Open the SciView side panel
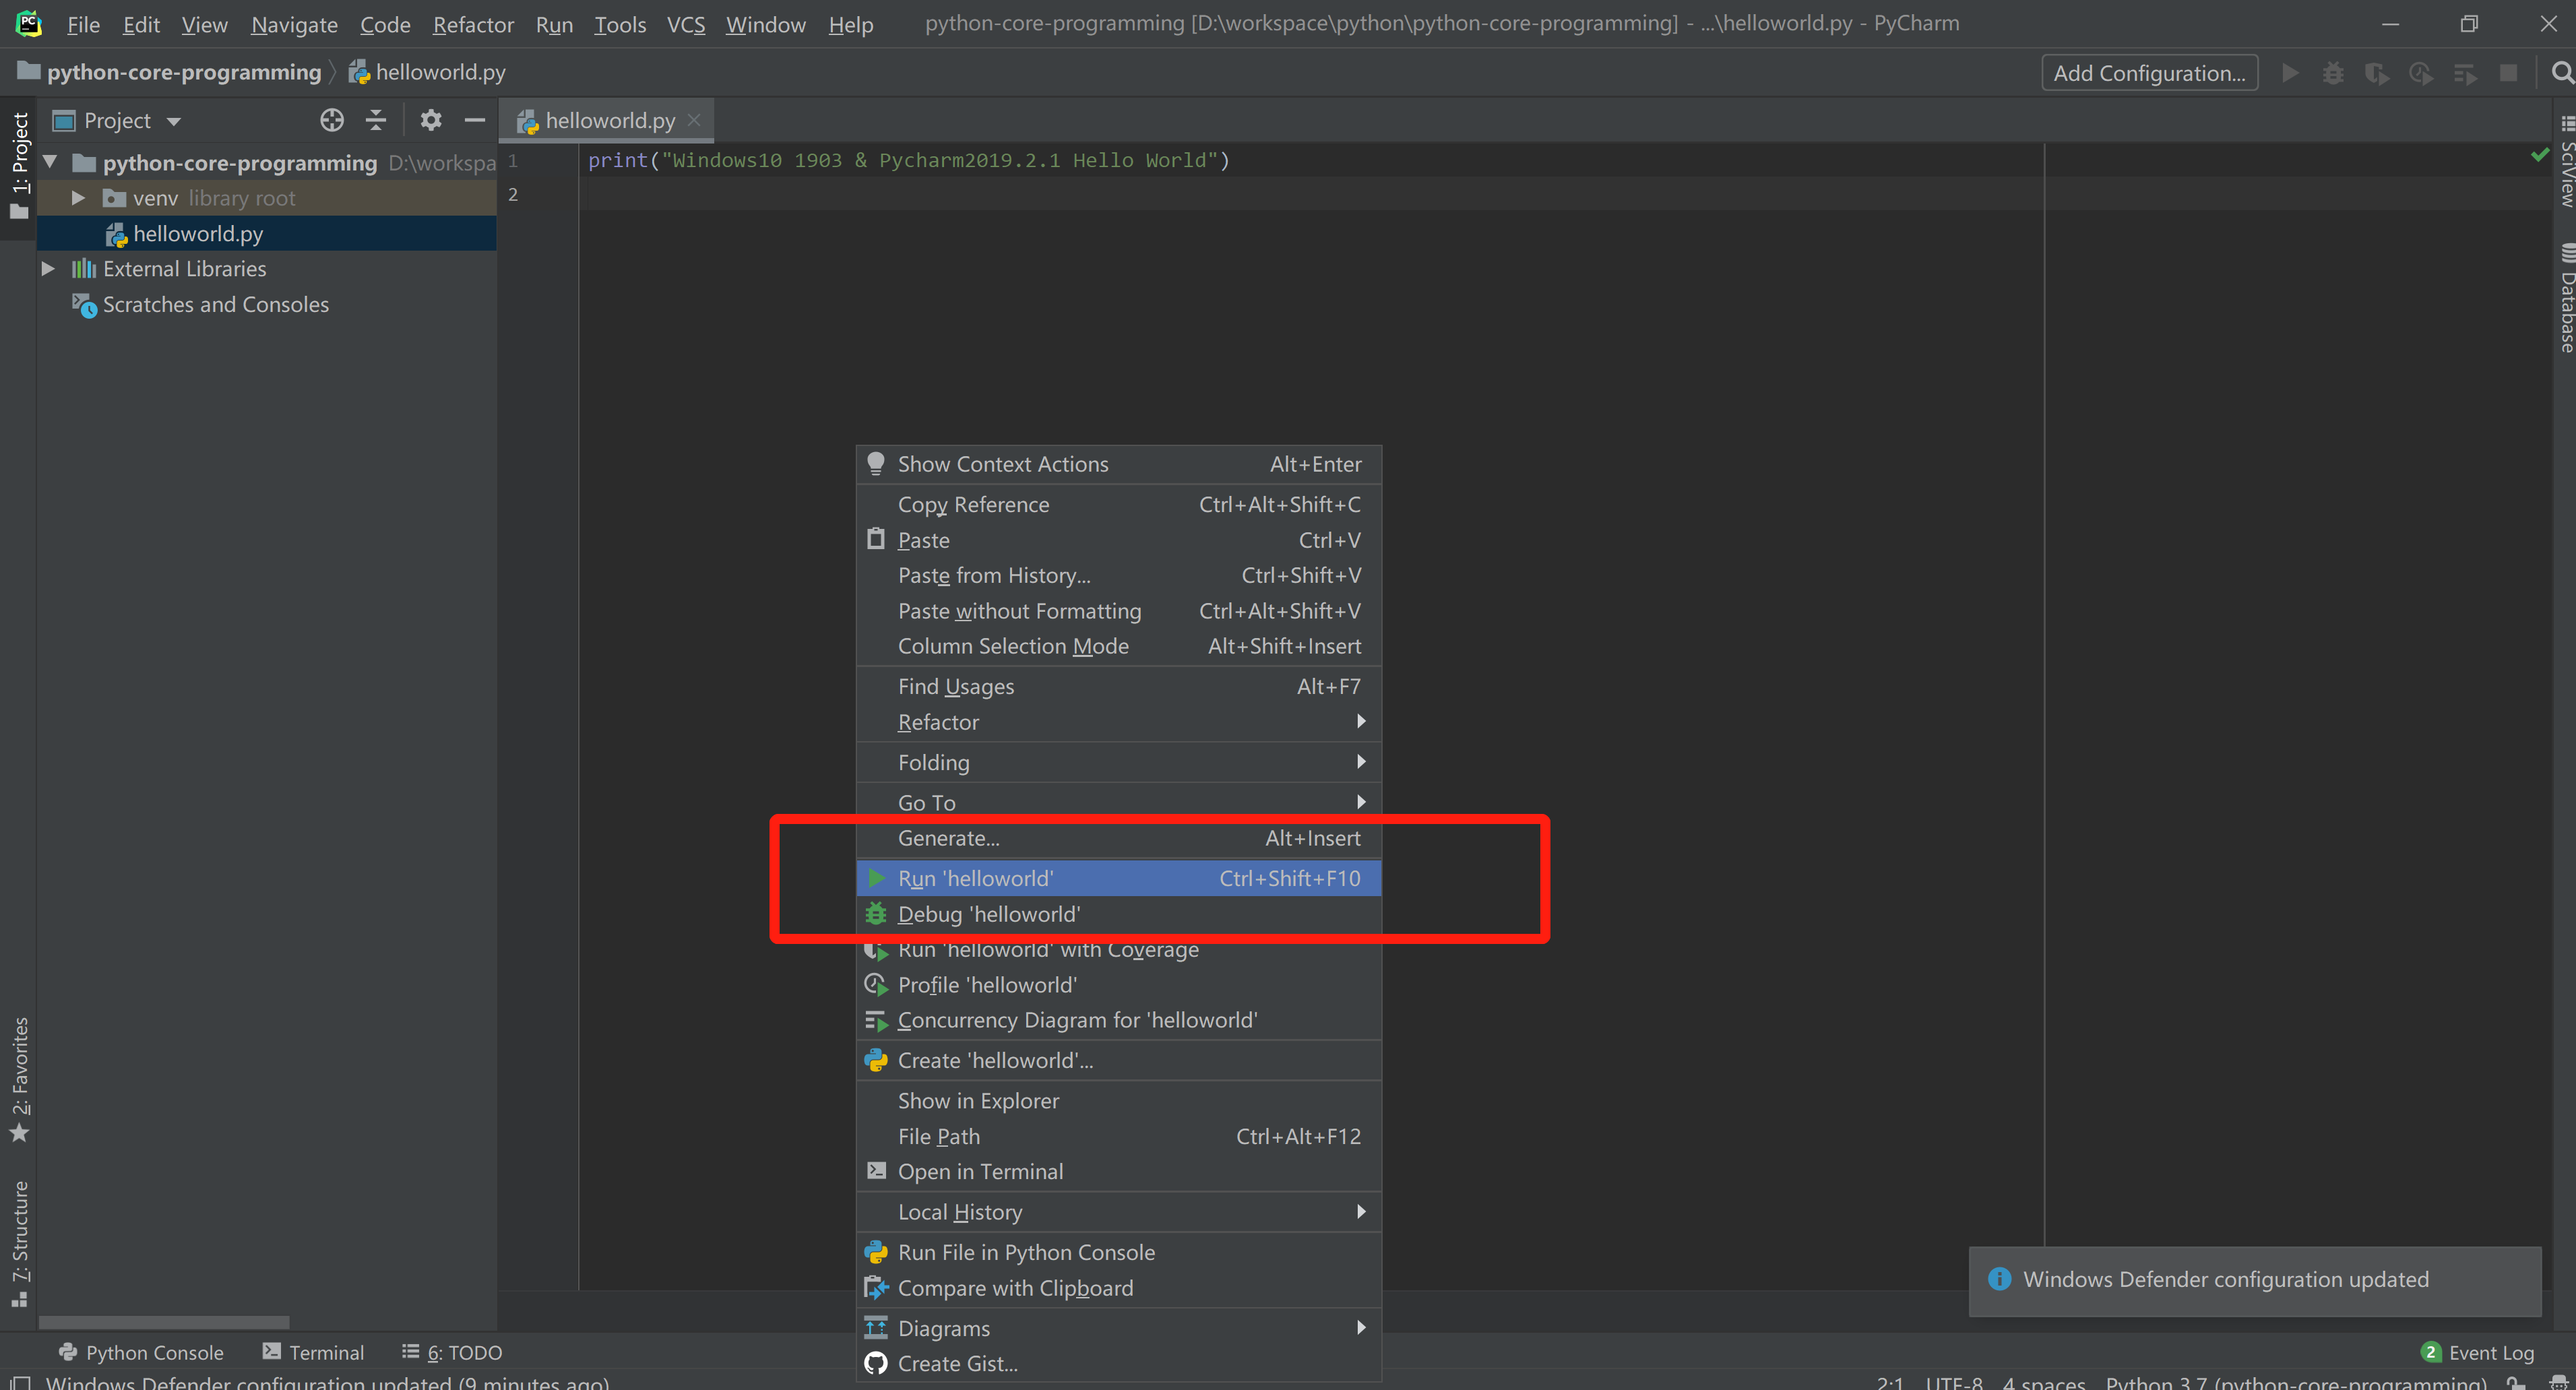Screen dimensions: 2576x1390 [2566, 162]
